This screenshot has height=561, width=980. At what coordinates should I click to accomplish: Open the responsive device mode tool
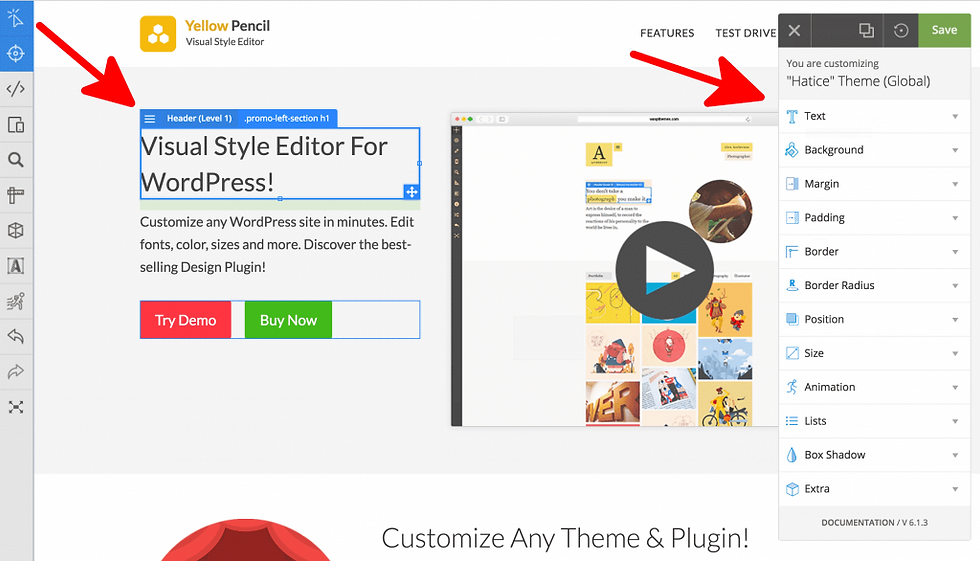click(x=16, y=124)
